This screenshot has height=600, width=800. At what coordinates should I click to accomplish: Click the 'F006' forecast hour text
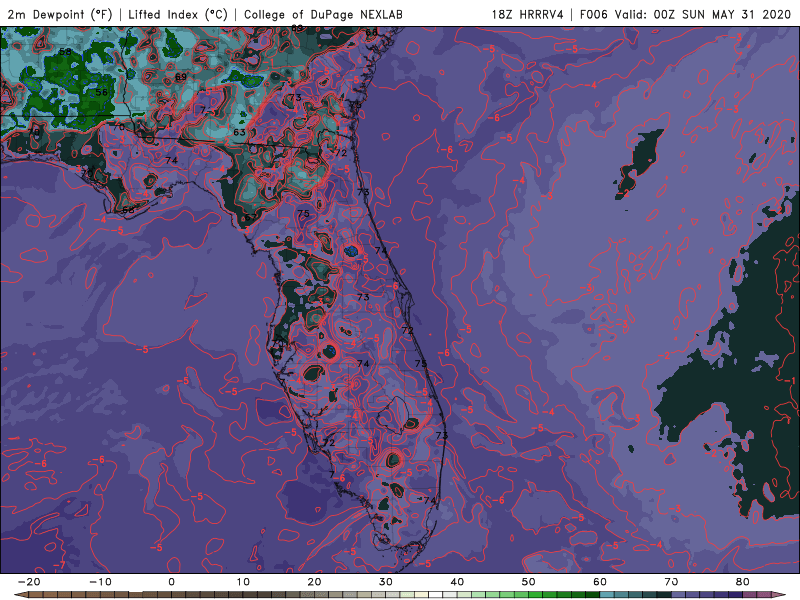[x=594, y=15]
